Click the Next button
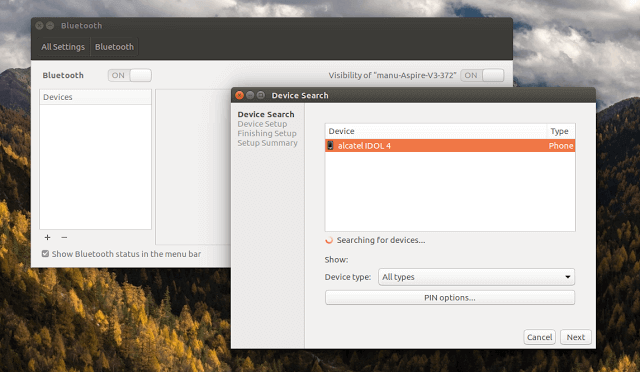This screenshot has height=372, width=640. (x=576, y=337)
